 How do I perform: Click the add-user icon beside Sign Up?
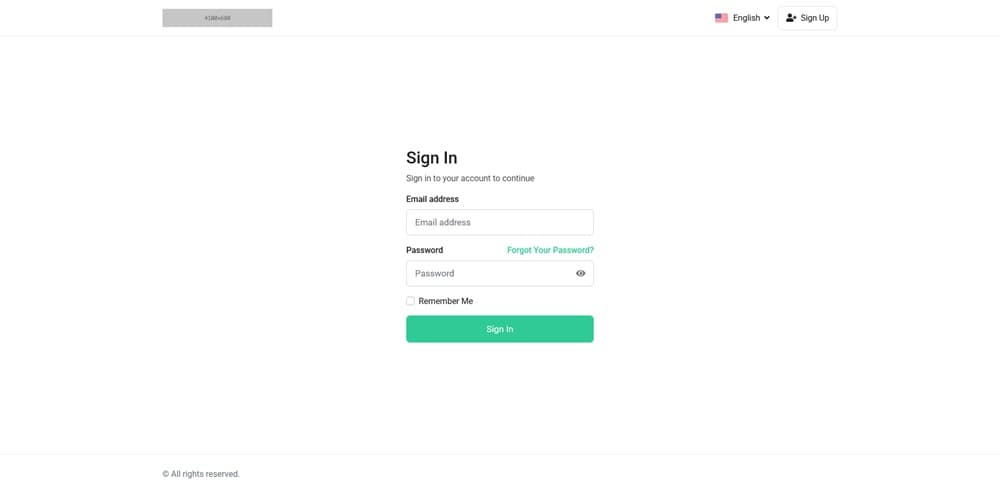(x=791, y=18)
